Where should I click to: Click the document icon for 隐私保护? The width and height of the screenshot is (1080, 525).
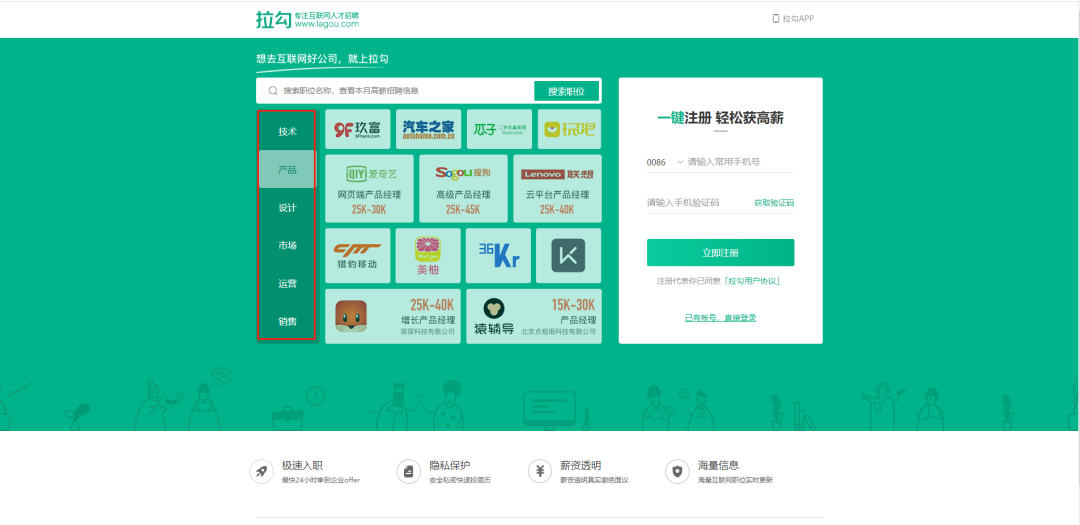pyautogui.click(x=408, y=471)
